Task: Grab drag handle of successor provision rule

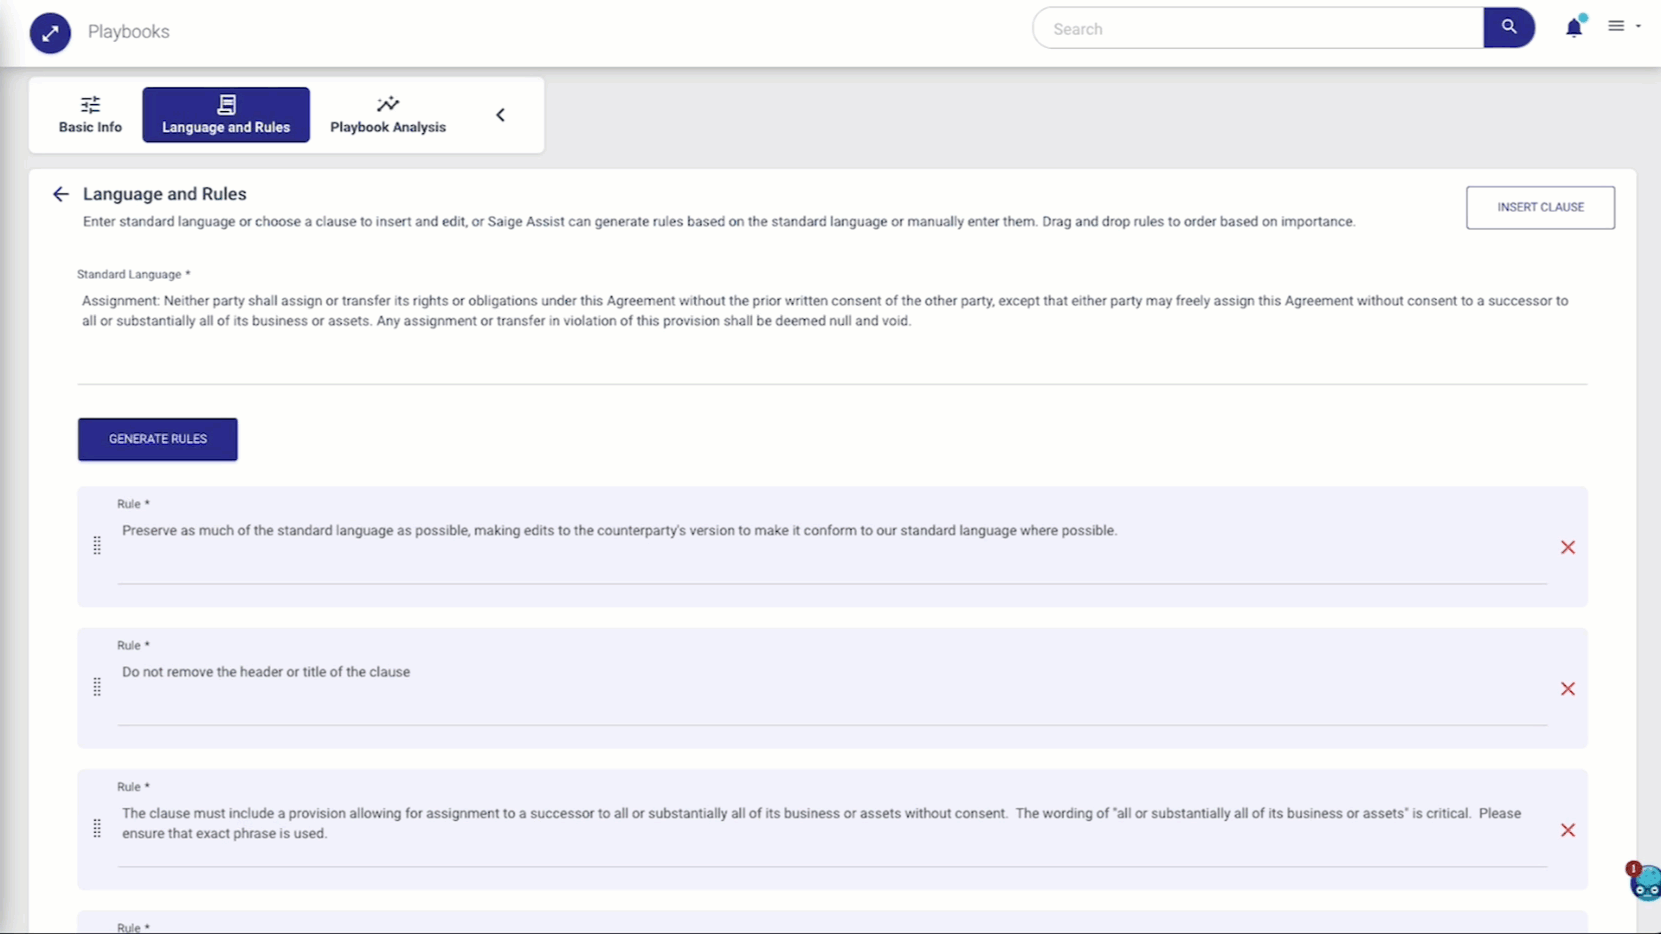Action: tap(97, 828)
